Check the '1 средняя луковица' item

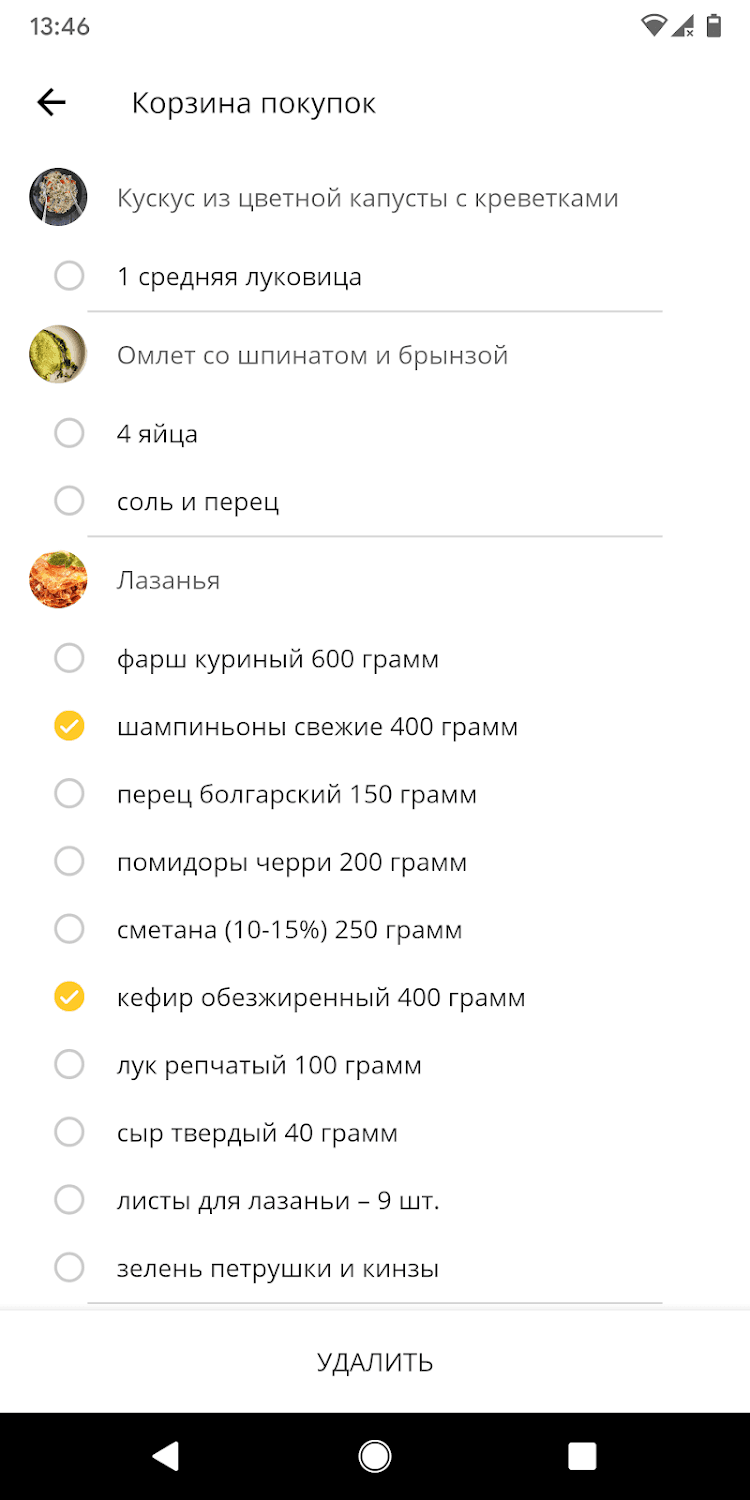[69, 276]
